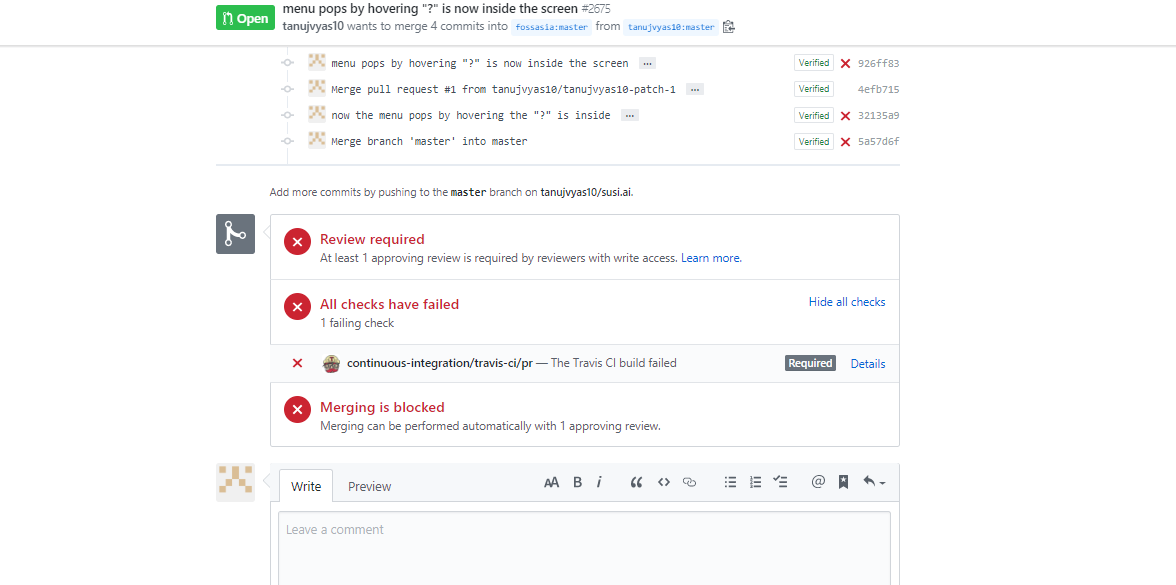Open the @mention user suggestion icon
This screenshot has height=585, width=1176.
coord(818,481)
